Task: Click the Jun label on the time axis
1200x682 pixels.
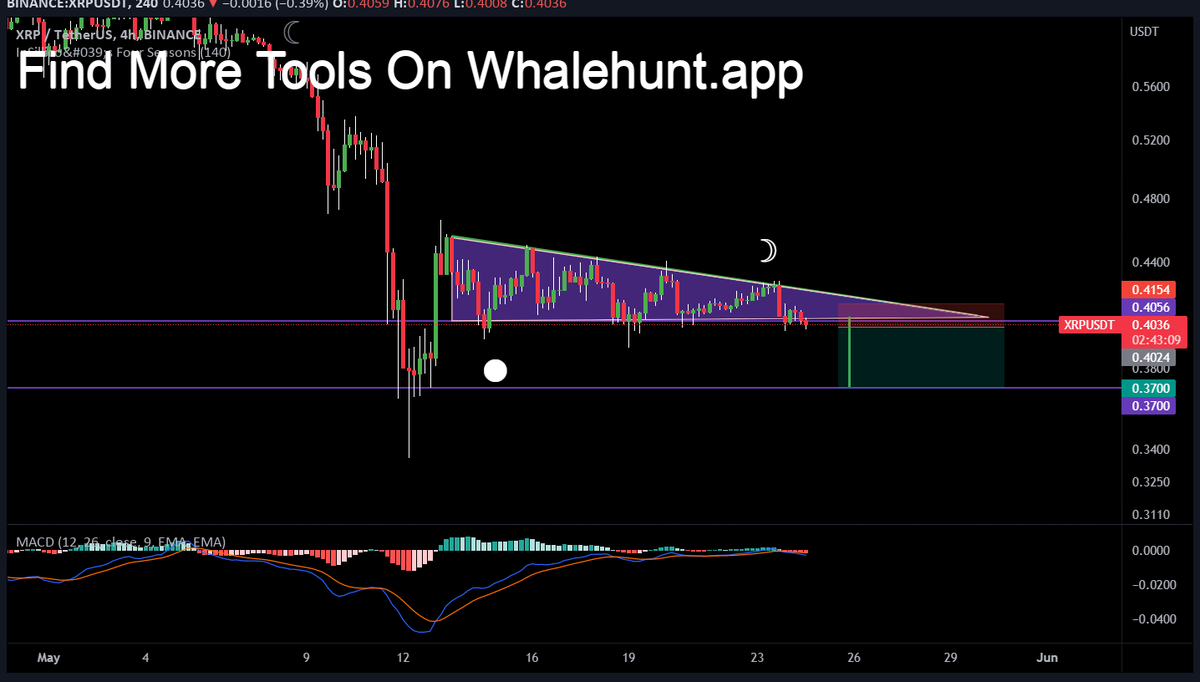Action: [1046, 658]
